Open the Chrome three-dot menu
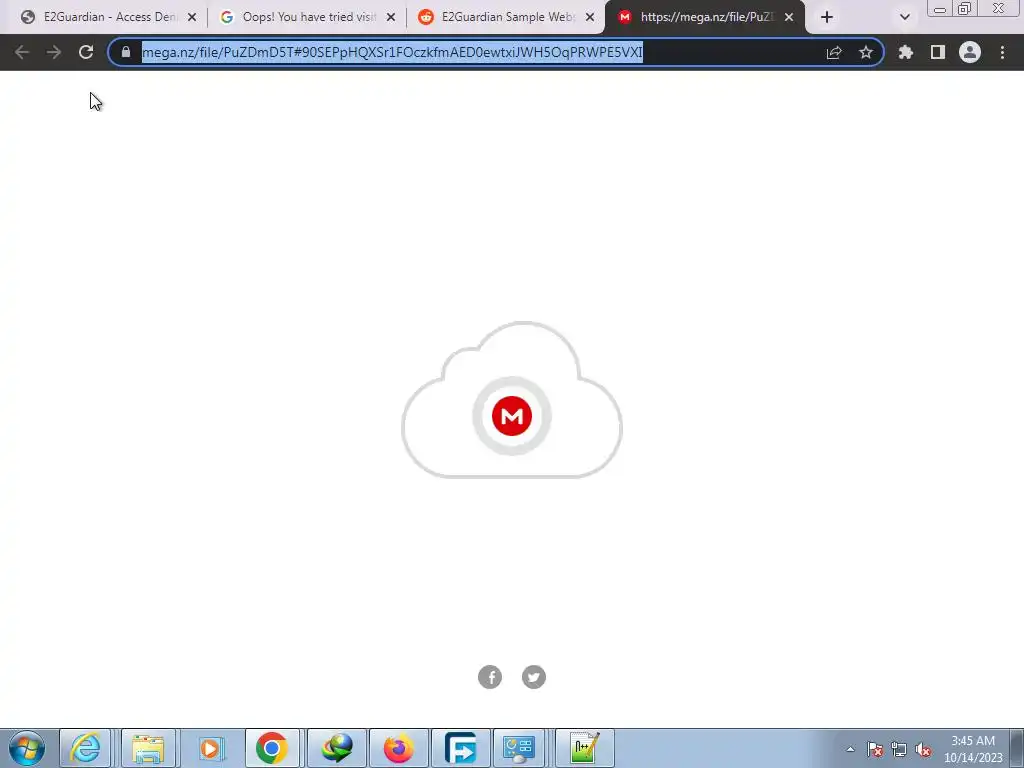 (x=1002, y=52)
